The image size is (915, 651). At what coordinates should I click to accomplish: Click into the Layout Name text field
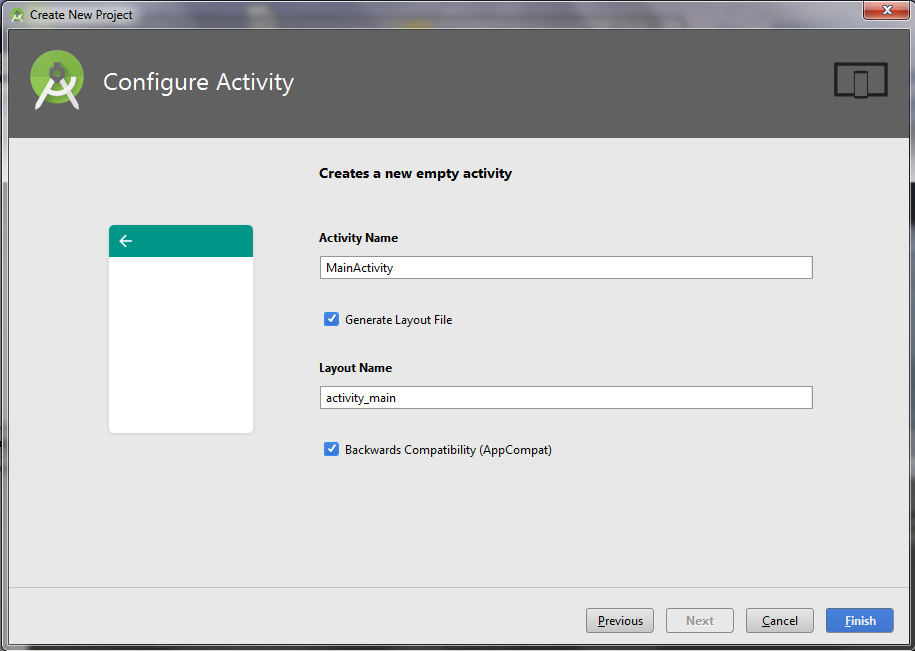point(565,398)
